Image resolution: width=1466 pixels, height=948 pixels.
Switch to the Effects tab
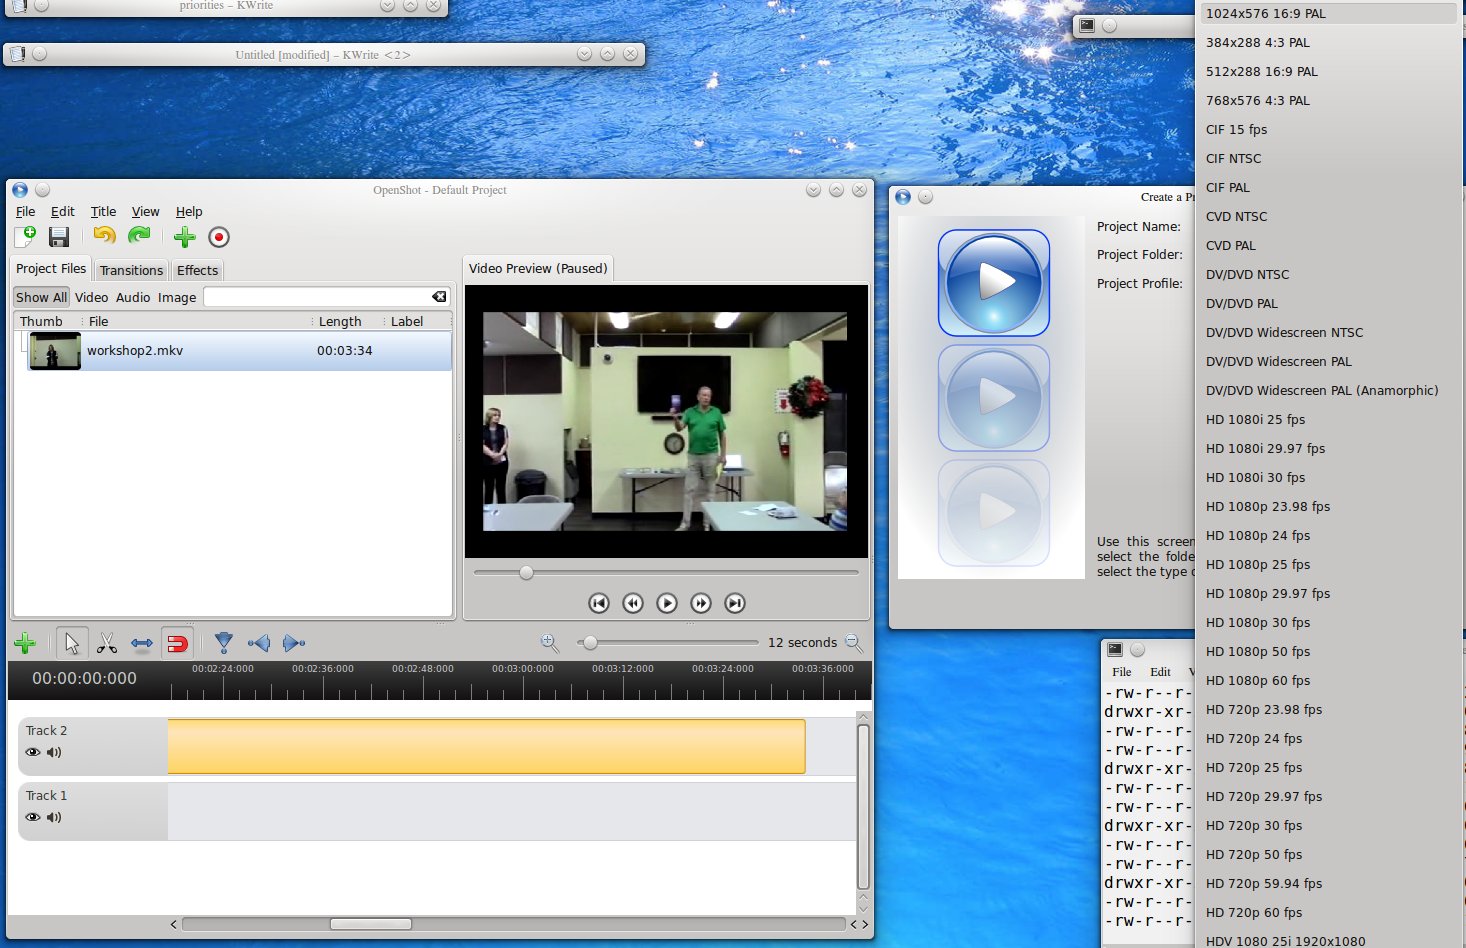[x=197, y=270]
